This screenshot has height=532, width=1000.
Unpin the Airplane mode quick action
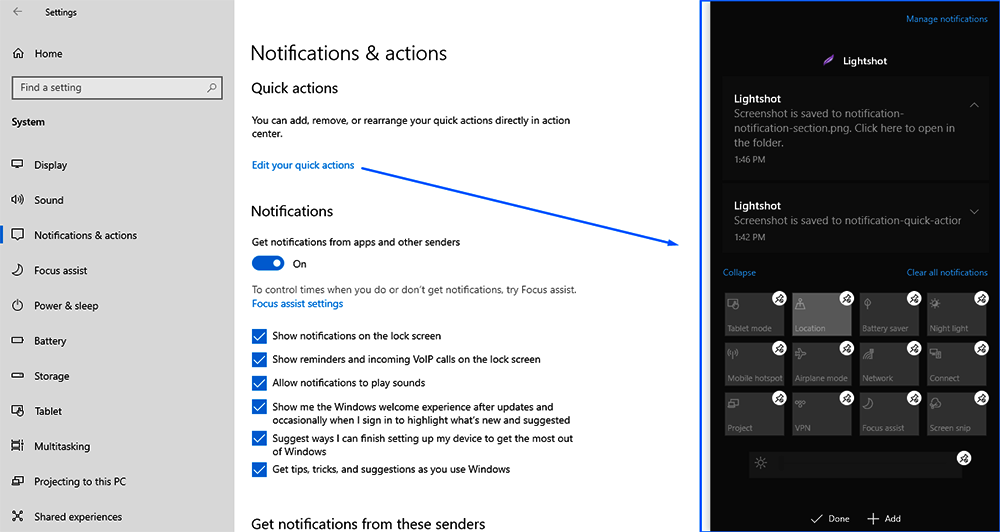tap(846, 348)
